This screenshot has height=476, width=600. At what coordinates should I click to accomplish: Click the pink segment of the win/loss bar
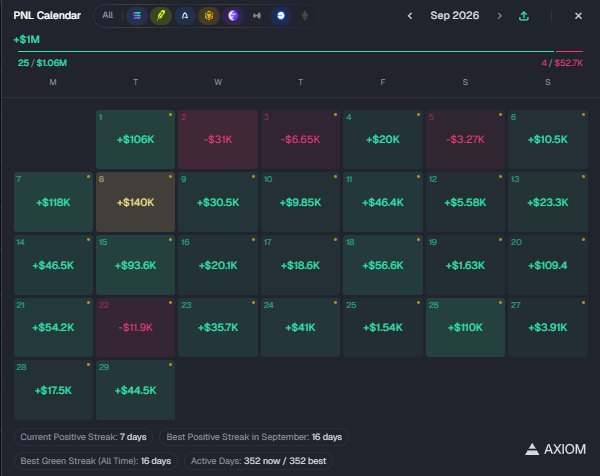click(x=569, y=51)
